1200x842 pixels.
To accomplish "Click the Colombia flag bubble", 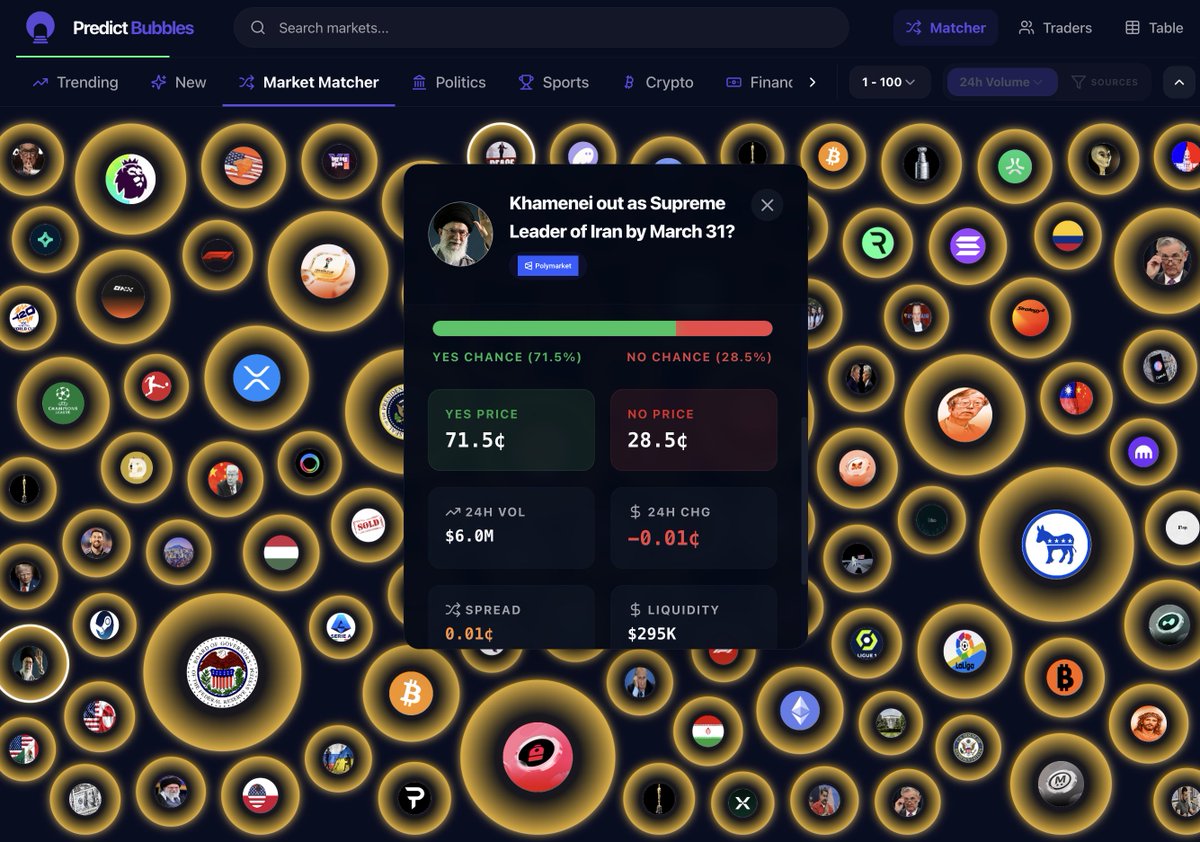I will [x=1067, y=236].
